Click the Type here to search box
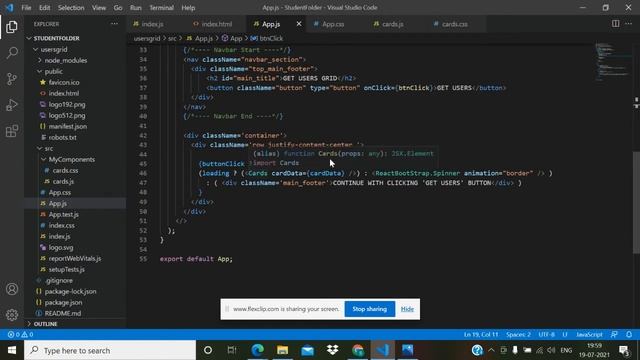Viewport: 640px width, 360px height. tap(110, 350)
